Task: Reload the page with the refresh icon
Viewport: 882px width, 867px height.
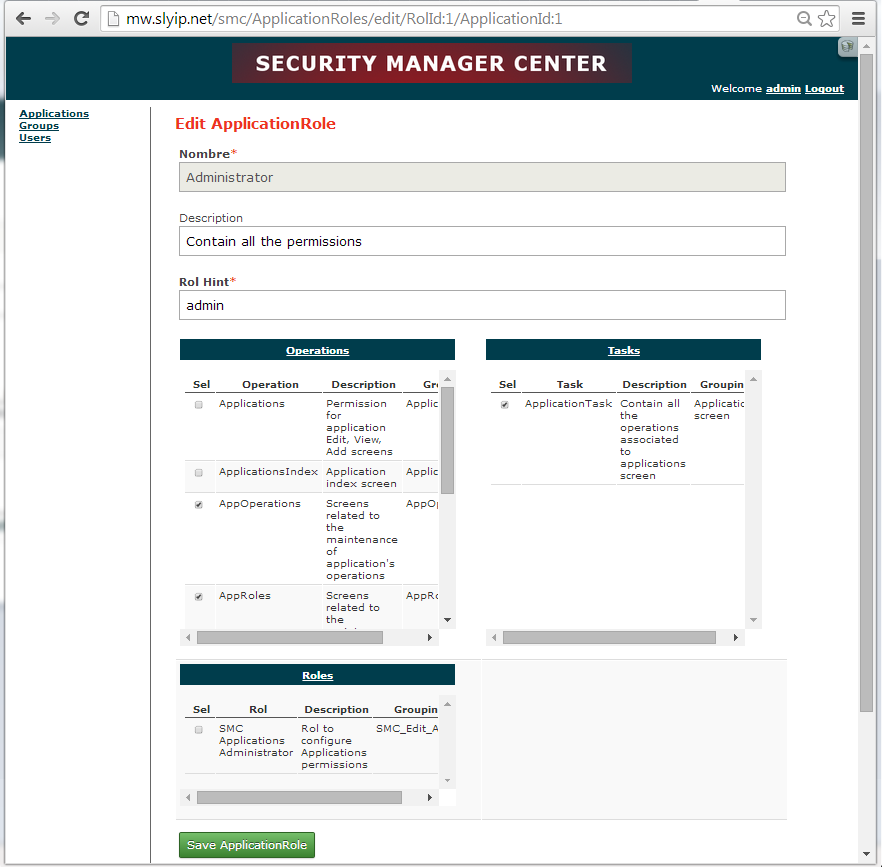Action: (81, 17)
